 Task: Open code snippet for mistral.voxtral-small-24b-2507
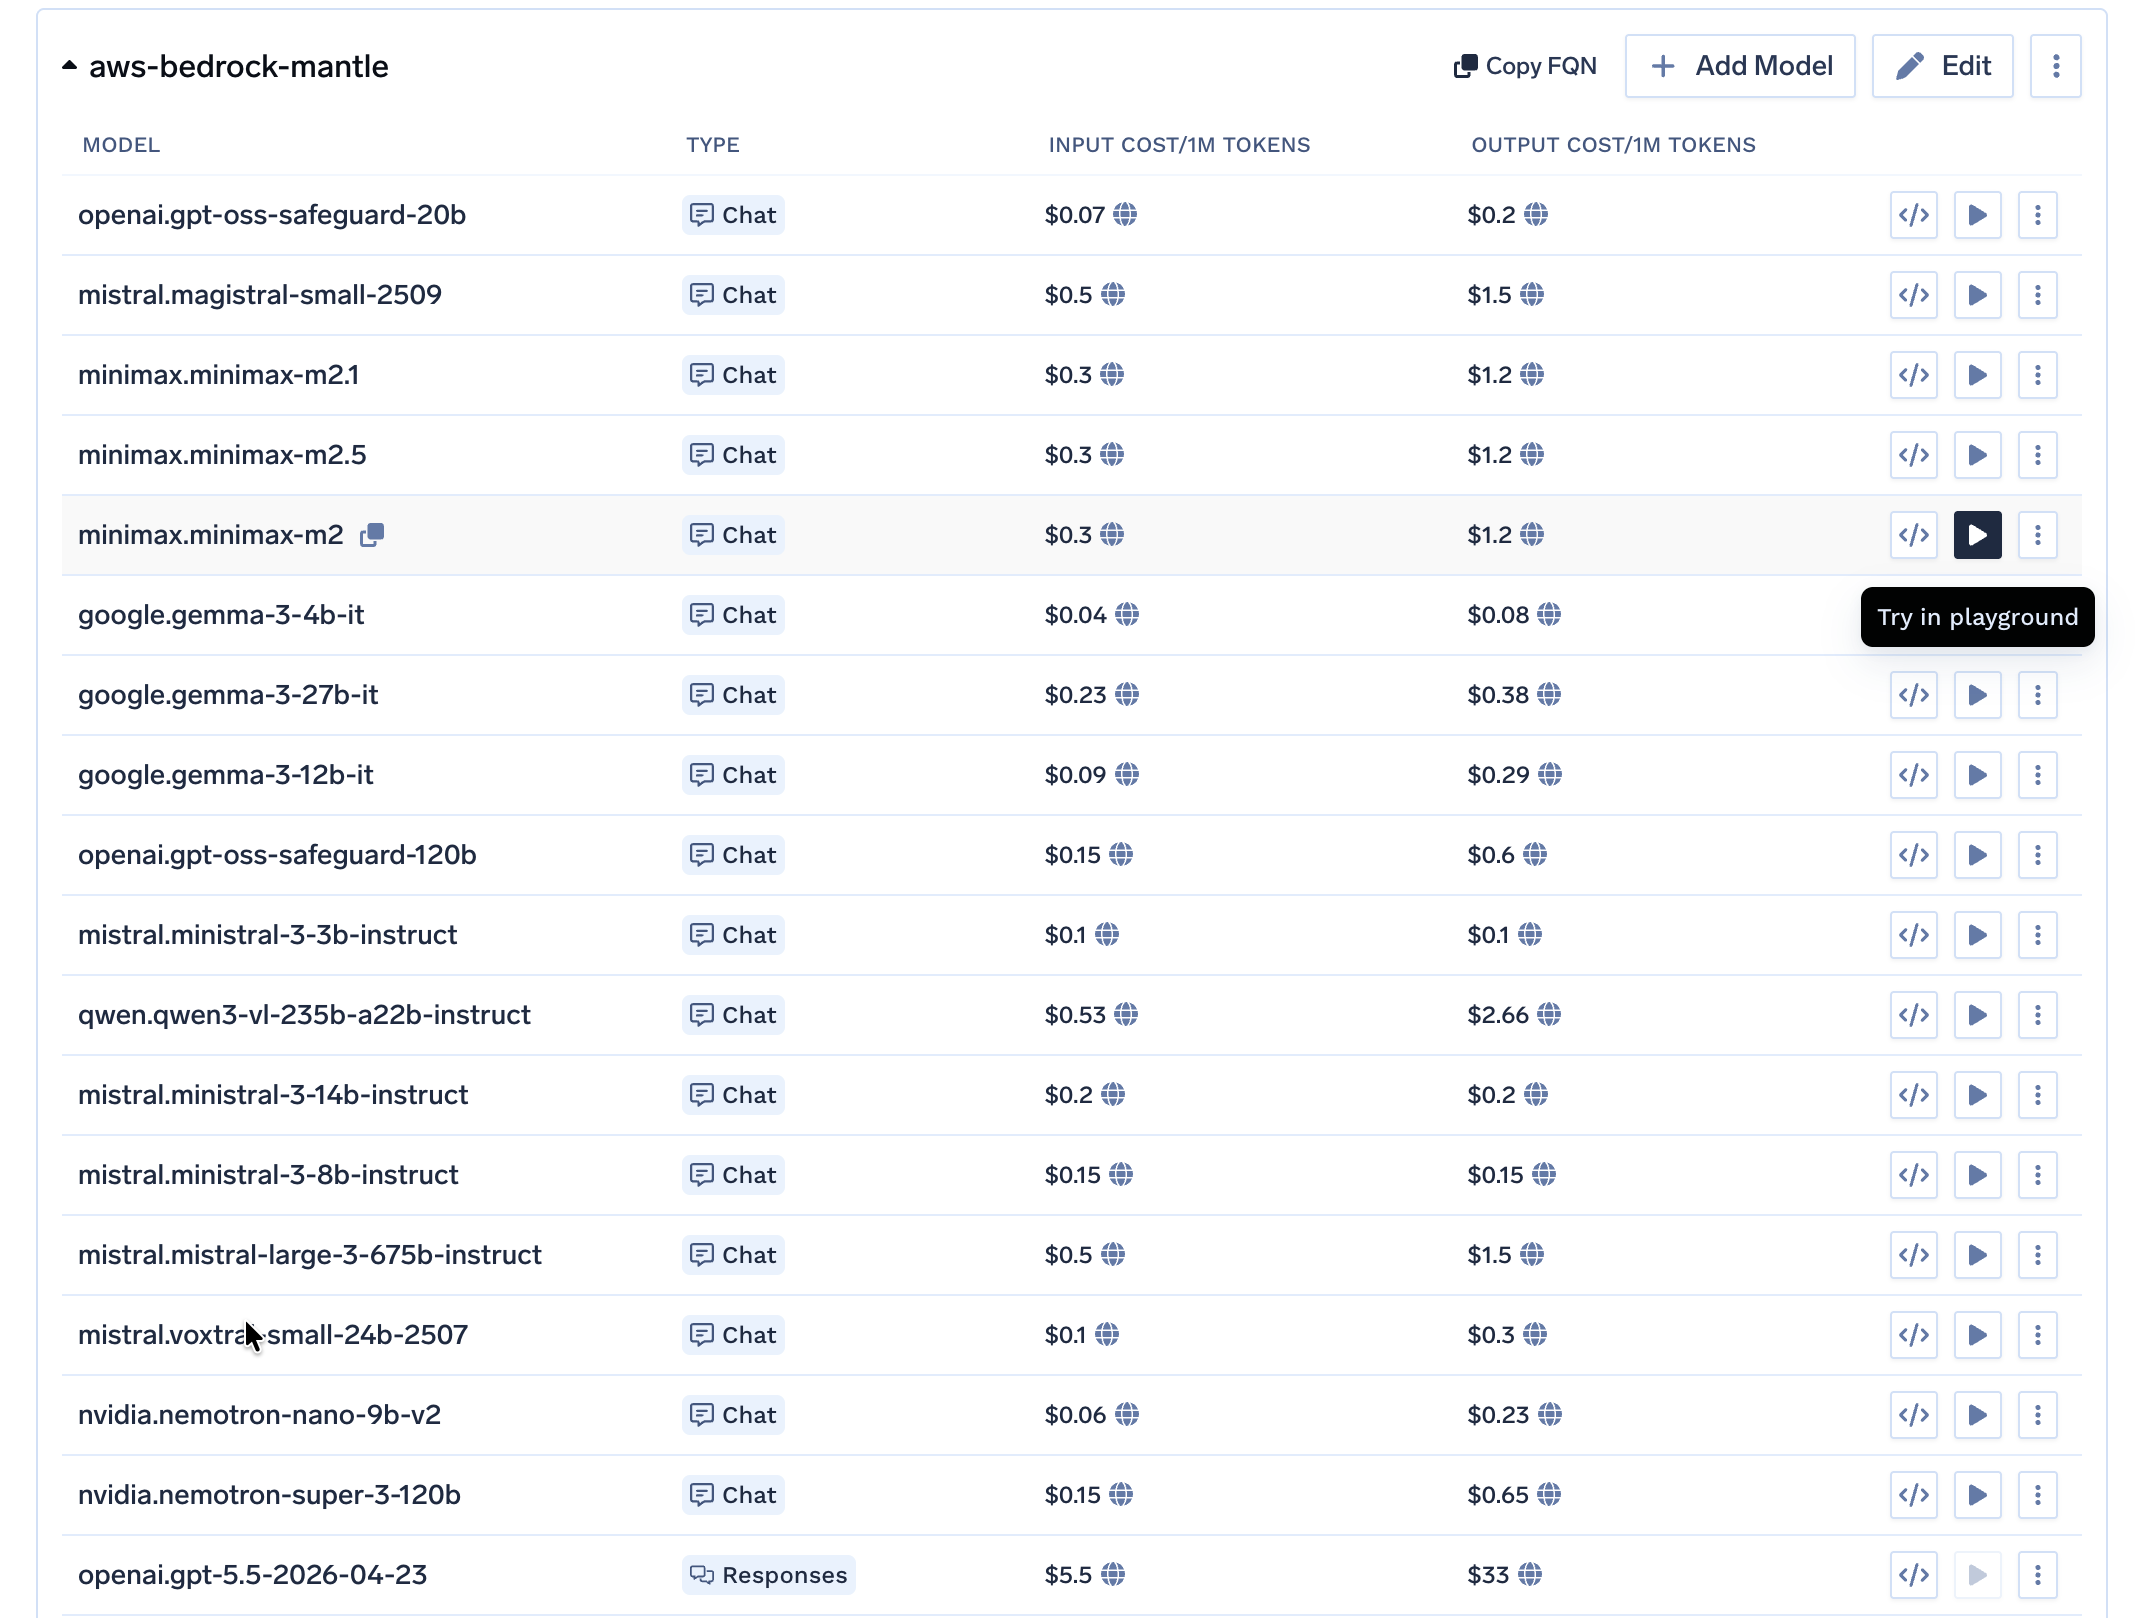pyautogui.click(x=1914, y=1335)
